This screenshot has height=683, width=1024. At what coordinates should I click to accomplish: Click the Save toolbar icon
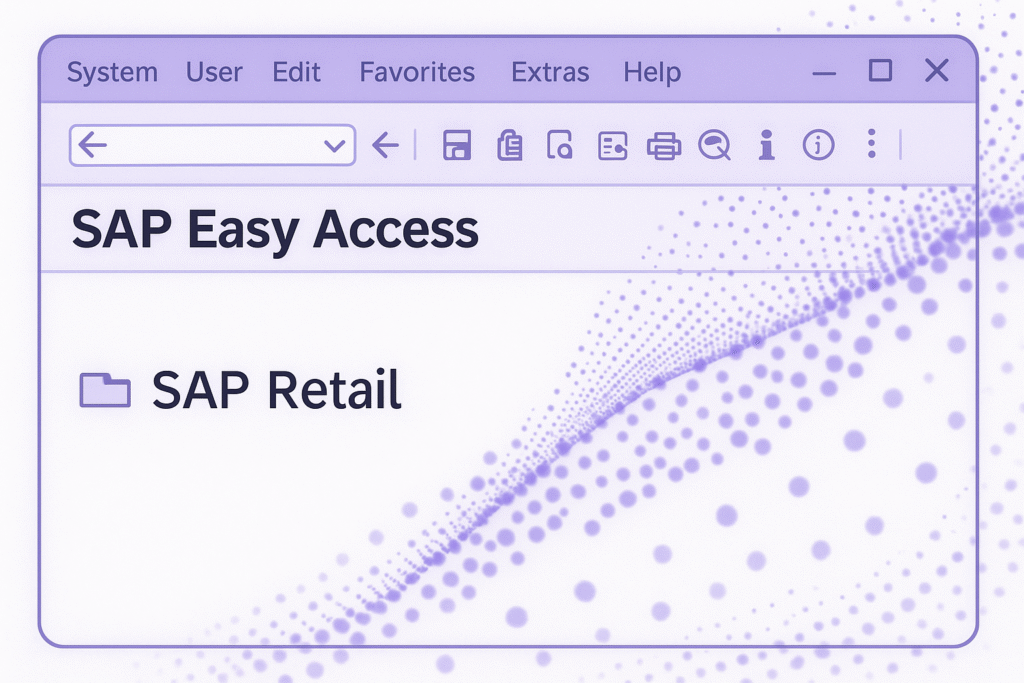point(456,145)
